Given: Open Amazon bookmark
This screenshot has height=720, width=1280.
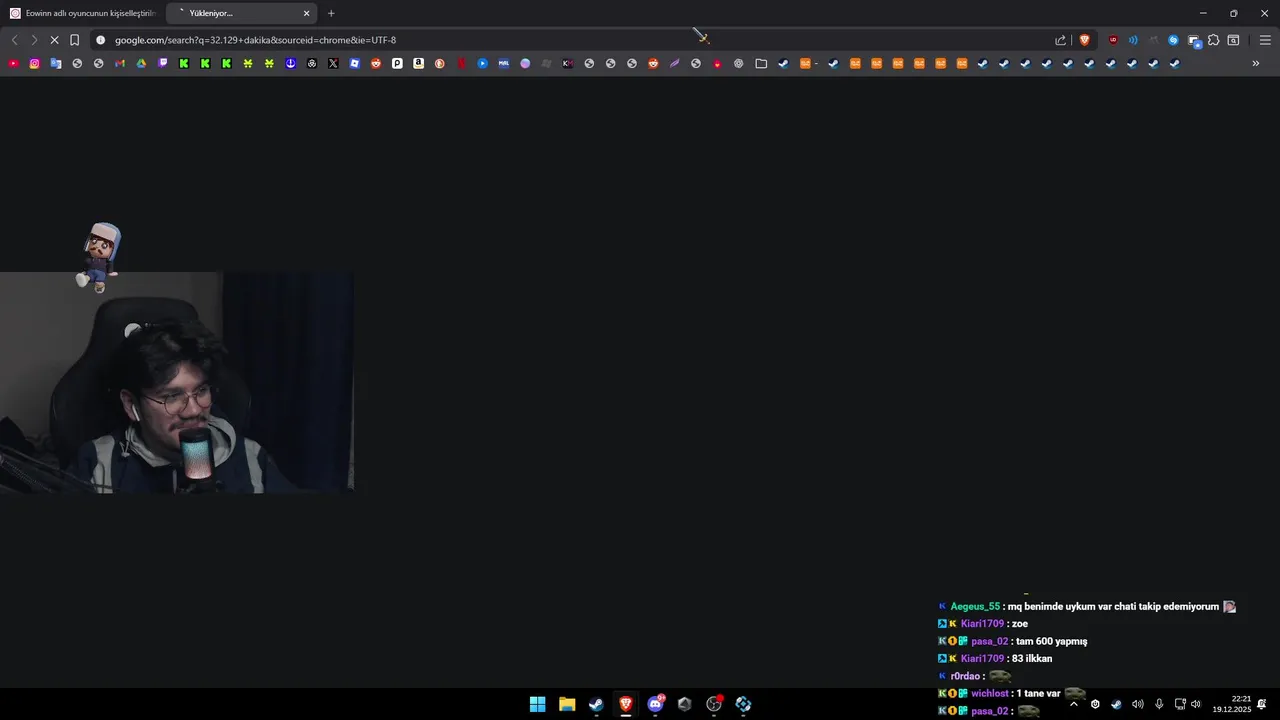Looking at the screenshot, I should 418,63.
